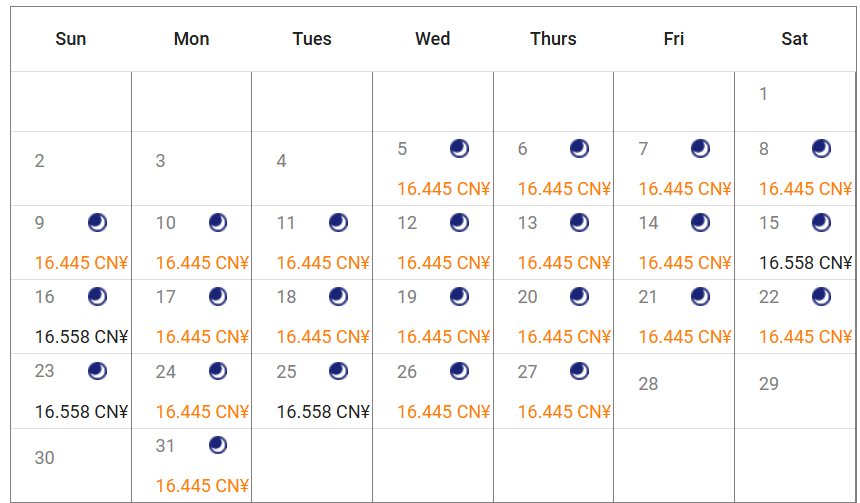Image resolution: width=860 pixels, height=503 pixels.
Task: Click the moon icon on day 31
Action: click(218, 446)
